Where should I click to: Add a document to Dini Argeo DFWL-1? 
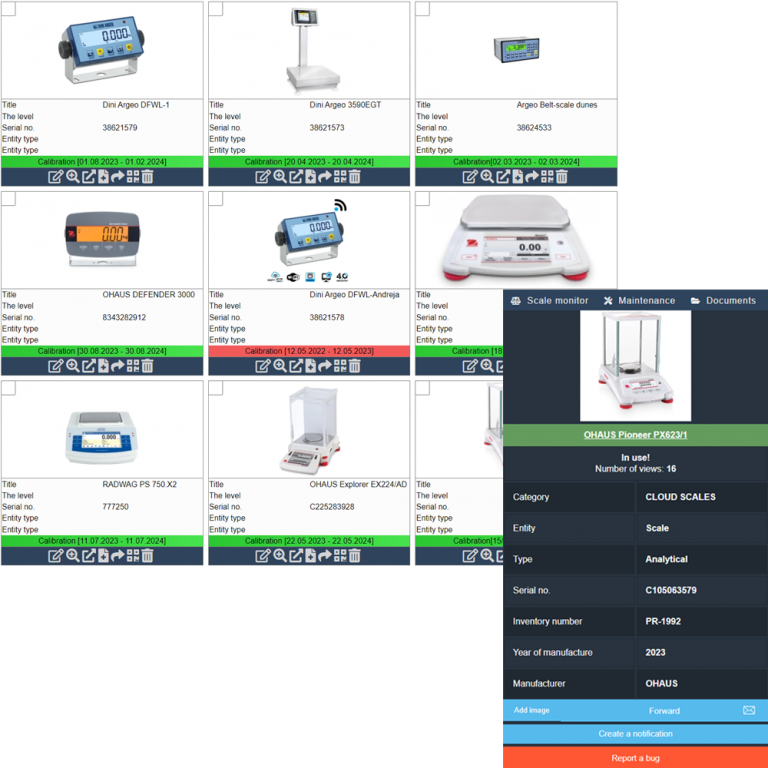point(103,177)
